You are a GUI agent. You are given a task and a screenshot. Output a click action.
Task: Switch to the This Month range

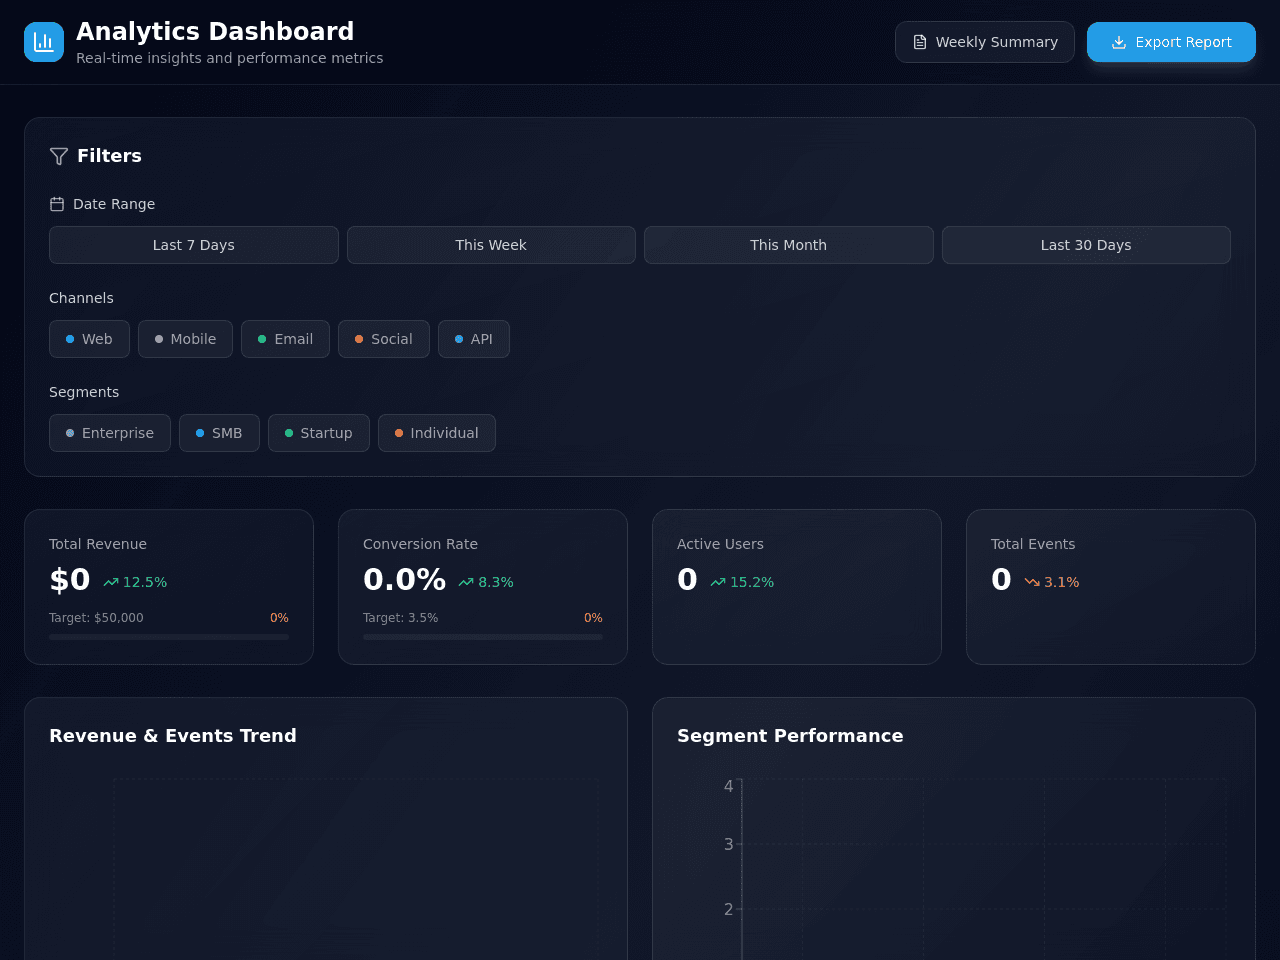pyautogui.click(x=789, y=245)
